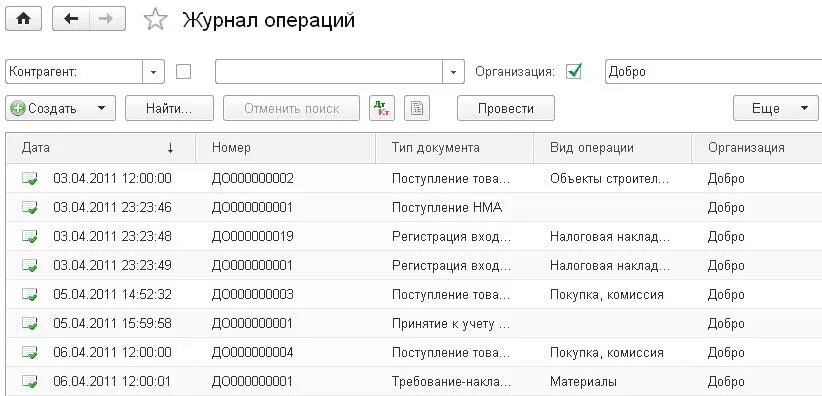Sort by the Тип документа column header
This screenshot has height=396, width=822.
click(x=455, y=148)
